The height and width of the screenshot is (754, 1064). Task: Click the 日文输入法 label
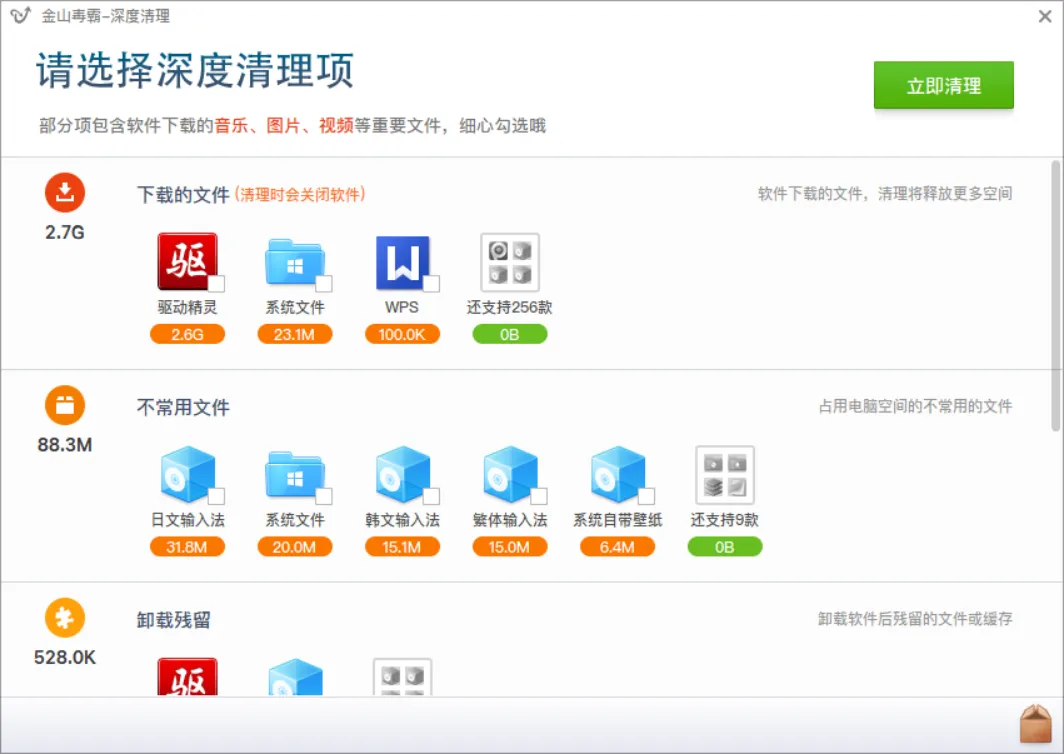187,520
